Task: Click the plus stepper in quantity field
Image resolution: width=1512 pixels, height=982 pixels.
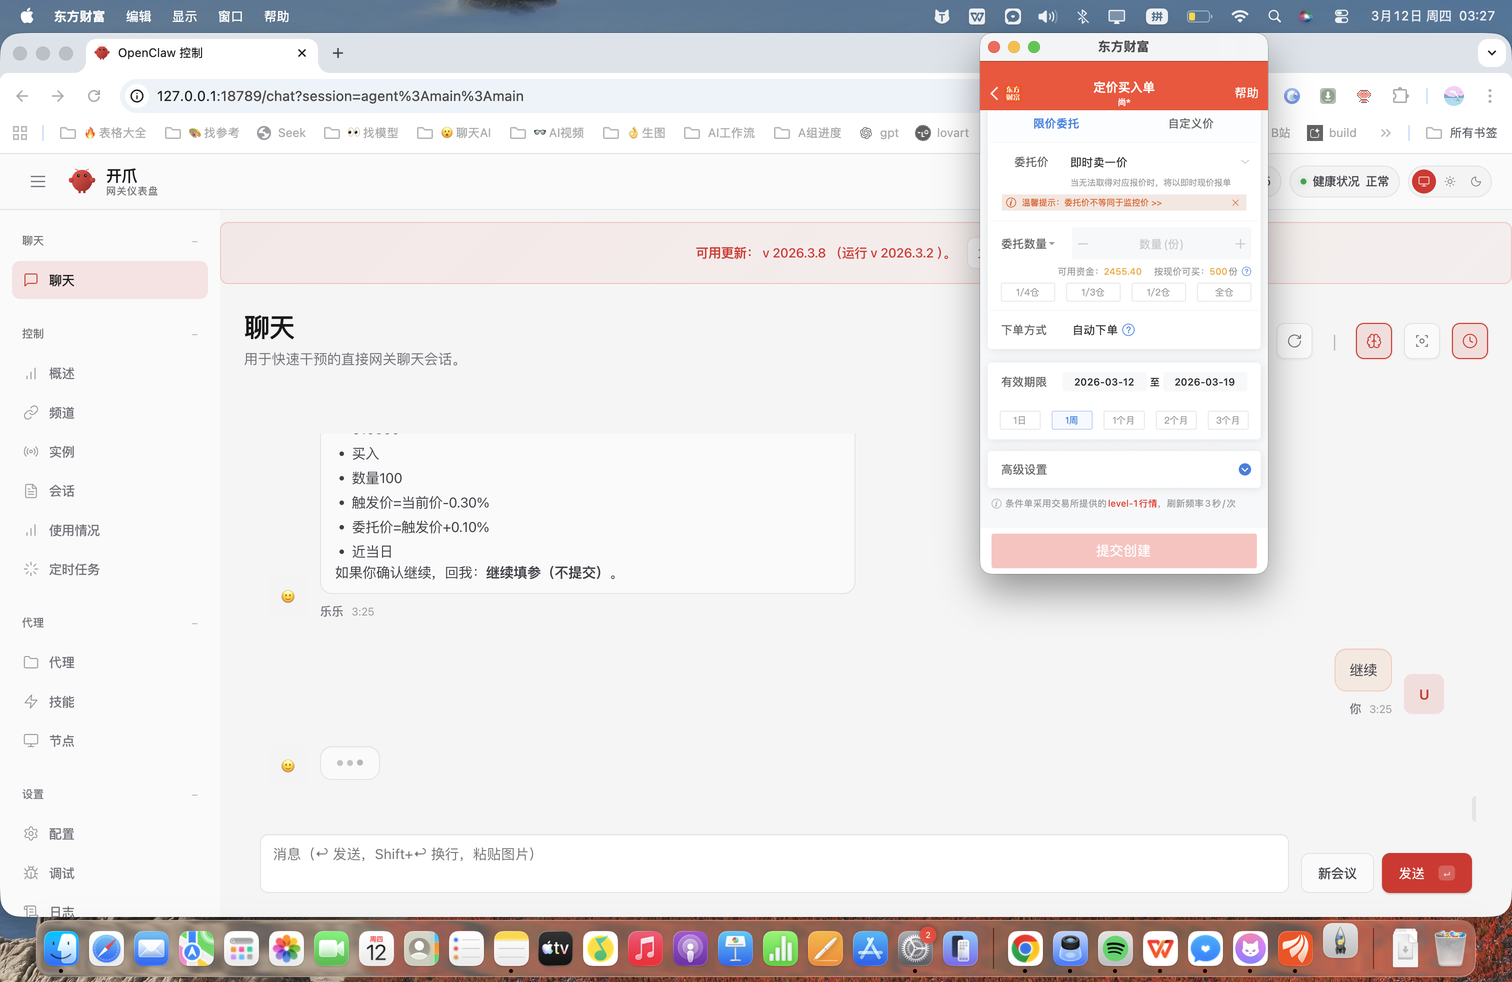Action: [1240, 244]
